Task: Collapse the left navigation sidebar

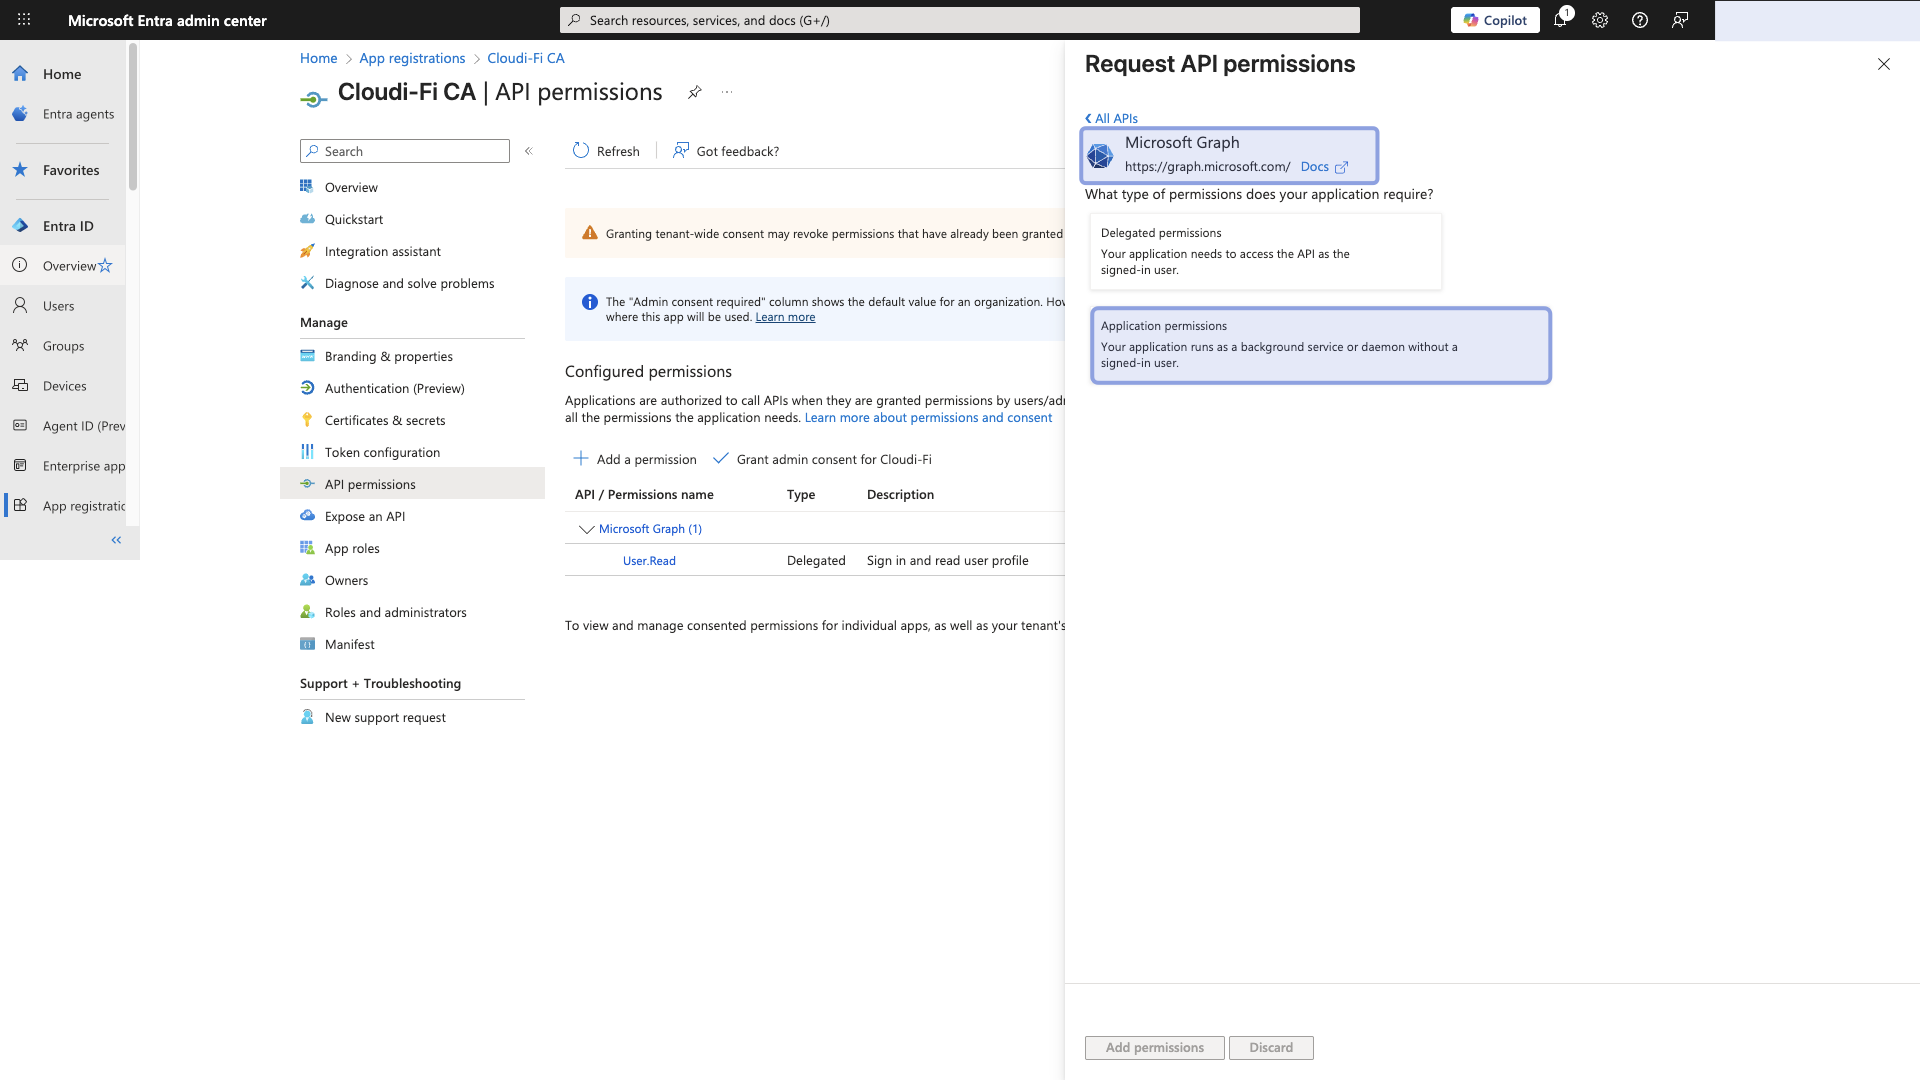Action: point(115,540)
